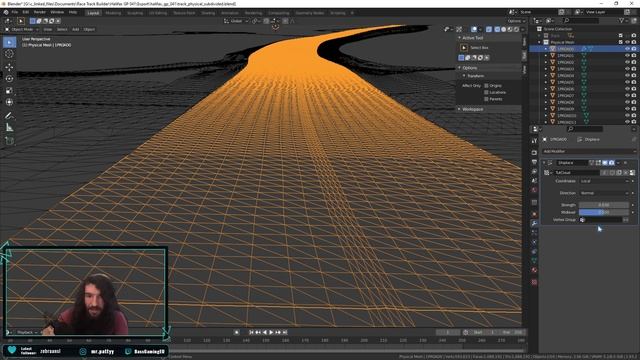The height and width of the screenshot is (360, 640).
Task: Select the Scale tool
Action: click(9, 90)
